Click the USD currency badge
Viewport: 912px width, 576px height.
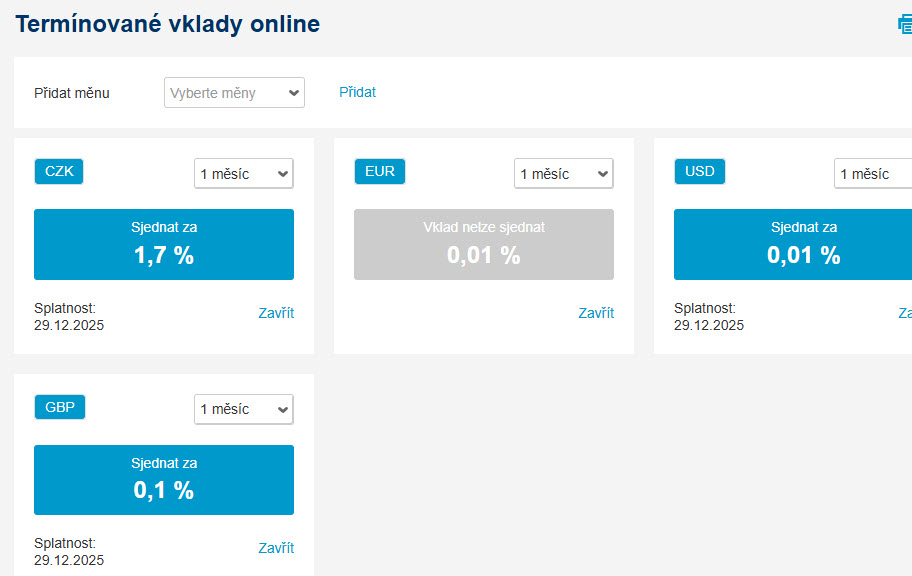coord(700,172)
